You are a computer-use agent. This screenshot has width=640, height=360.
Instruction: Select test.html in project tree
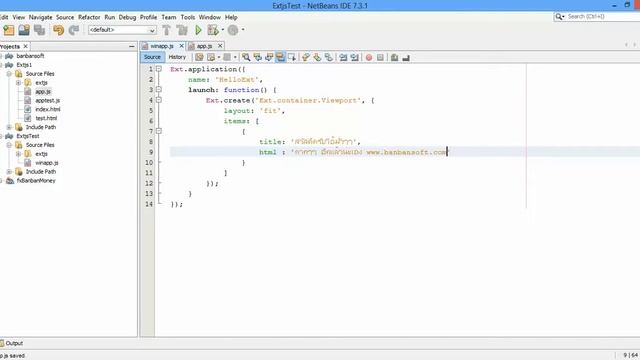pos(46,118)
